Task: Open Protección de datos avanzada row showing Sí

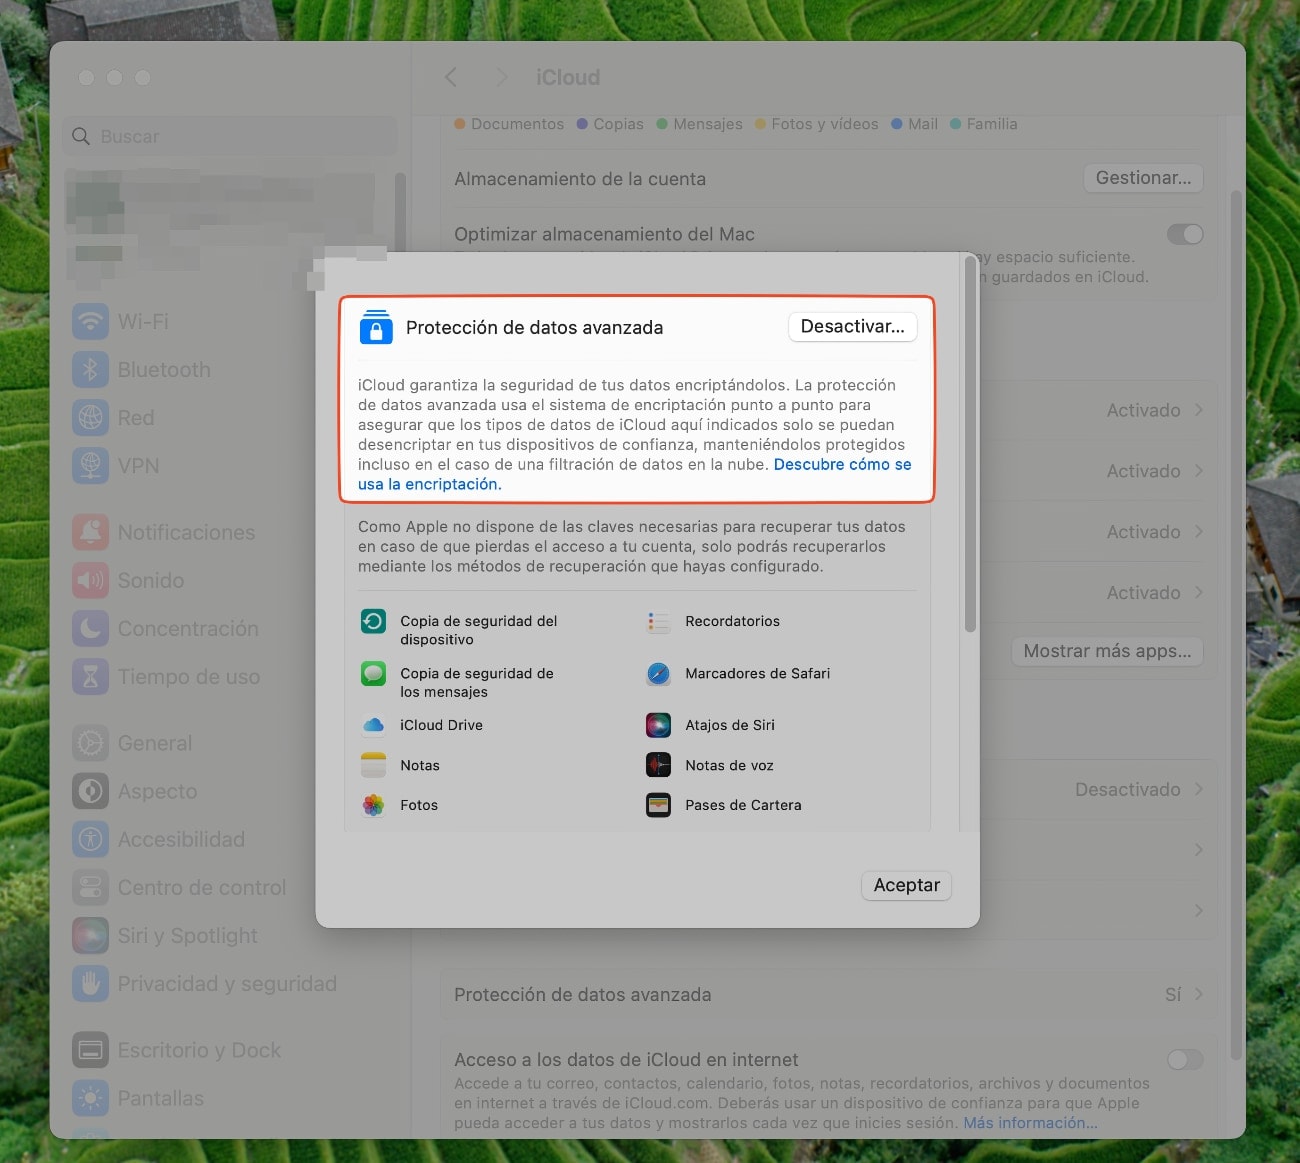Action: tap(829, 995)
